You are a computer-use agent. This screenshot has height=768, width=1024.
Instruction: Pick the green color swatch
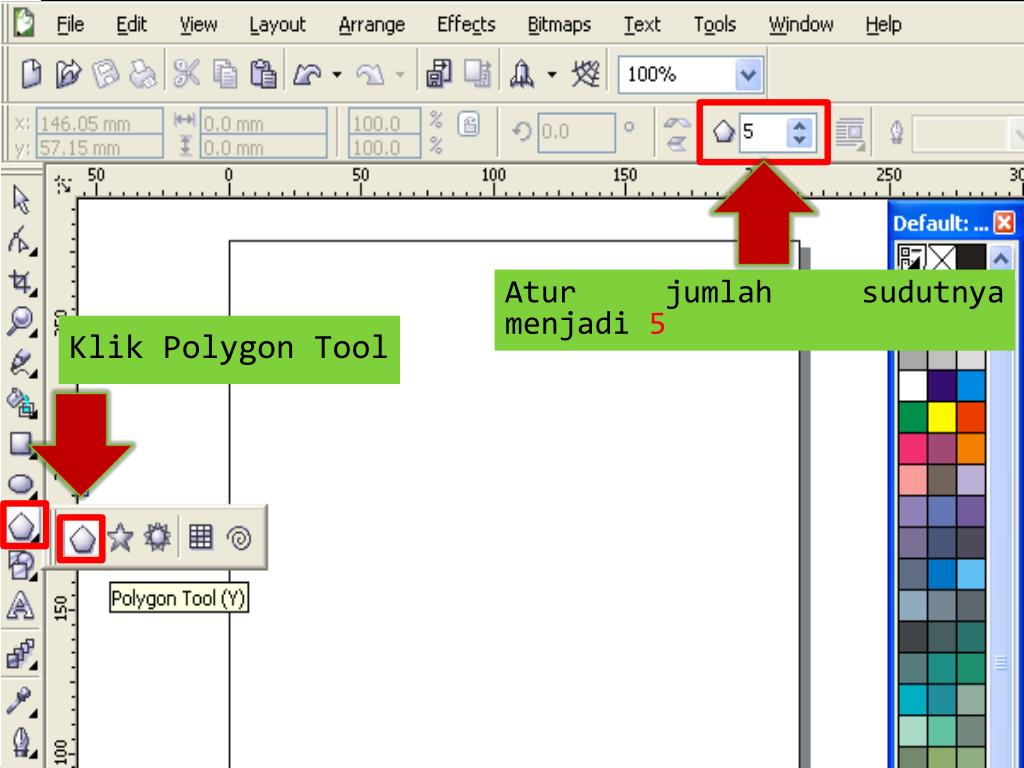[912, 417]
